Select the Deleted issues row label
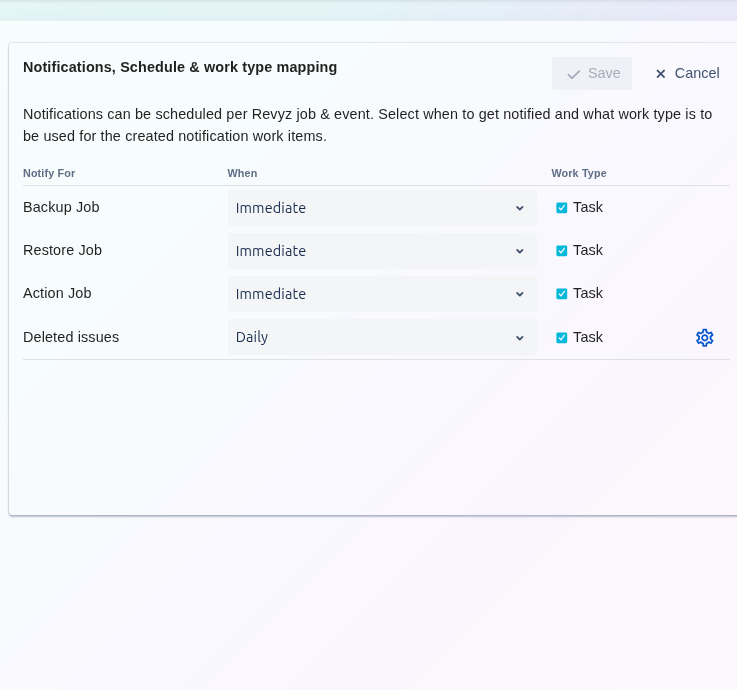Viewport: 737px width, 690px height. [71, 337]
